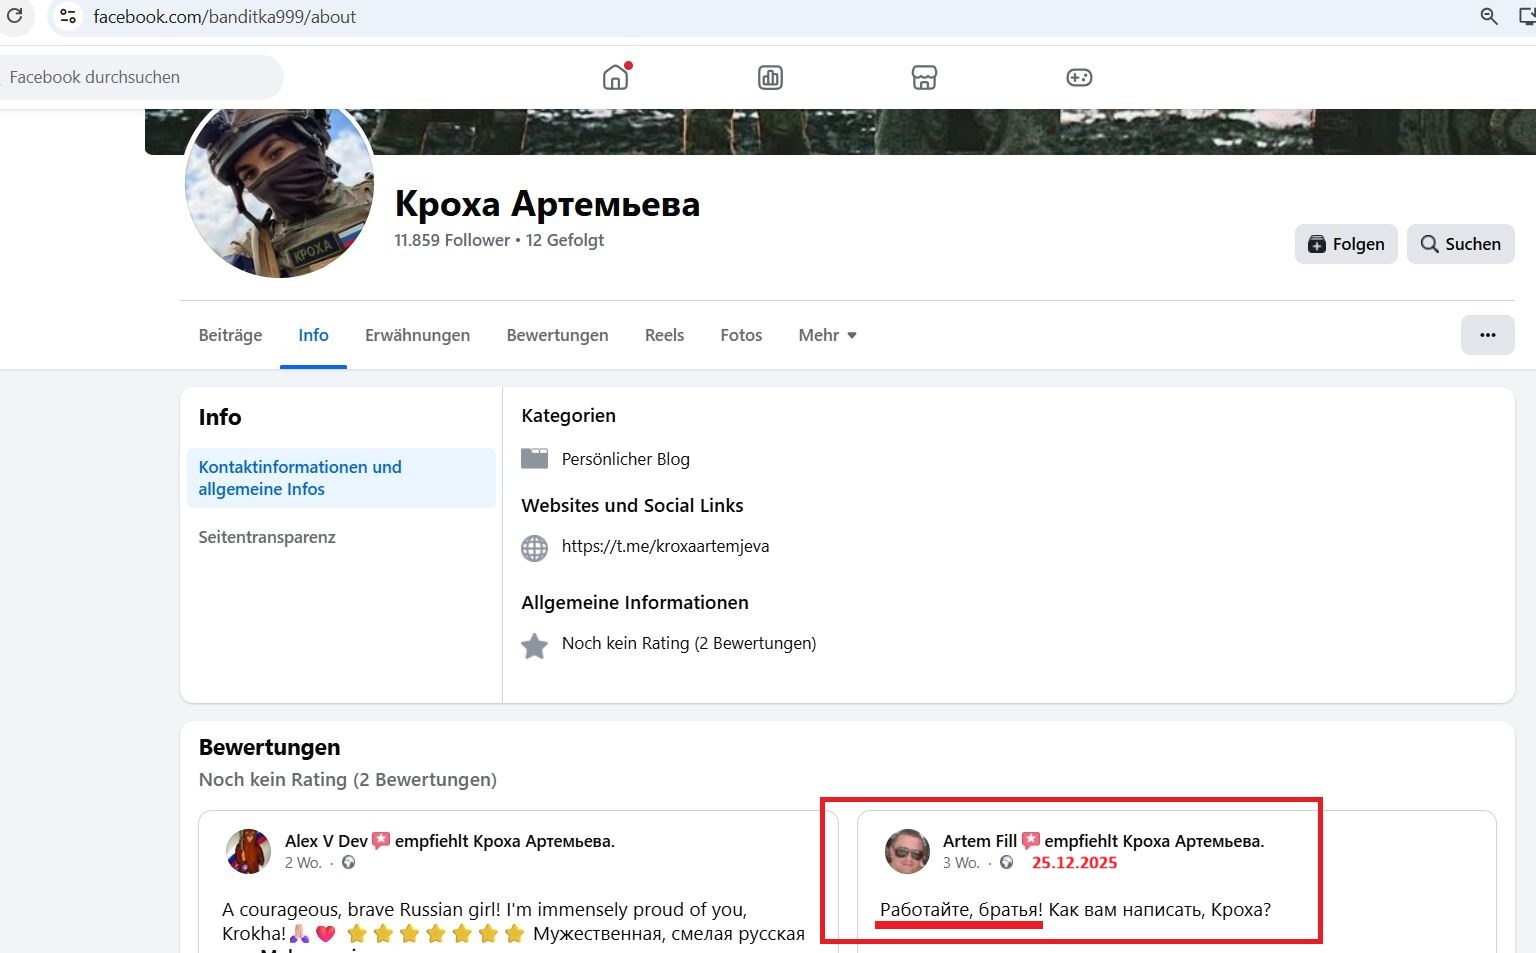1536x953 pixels.
Task: Click the globe privacy icon on Artem Fill's review
Action: click(1008, 862)
